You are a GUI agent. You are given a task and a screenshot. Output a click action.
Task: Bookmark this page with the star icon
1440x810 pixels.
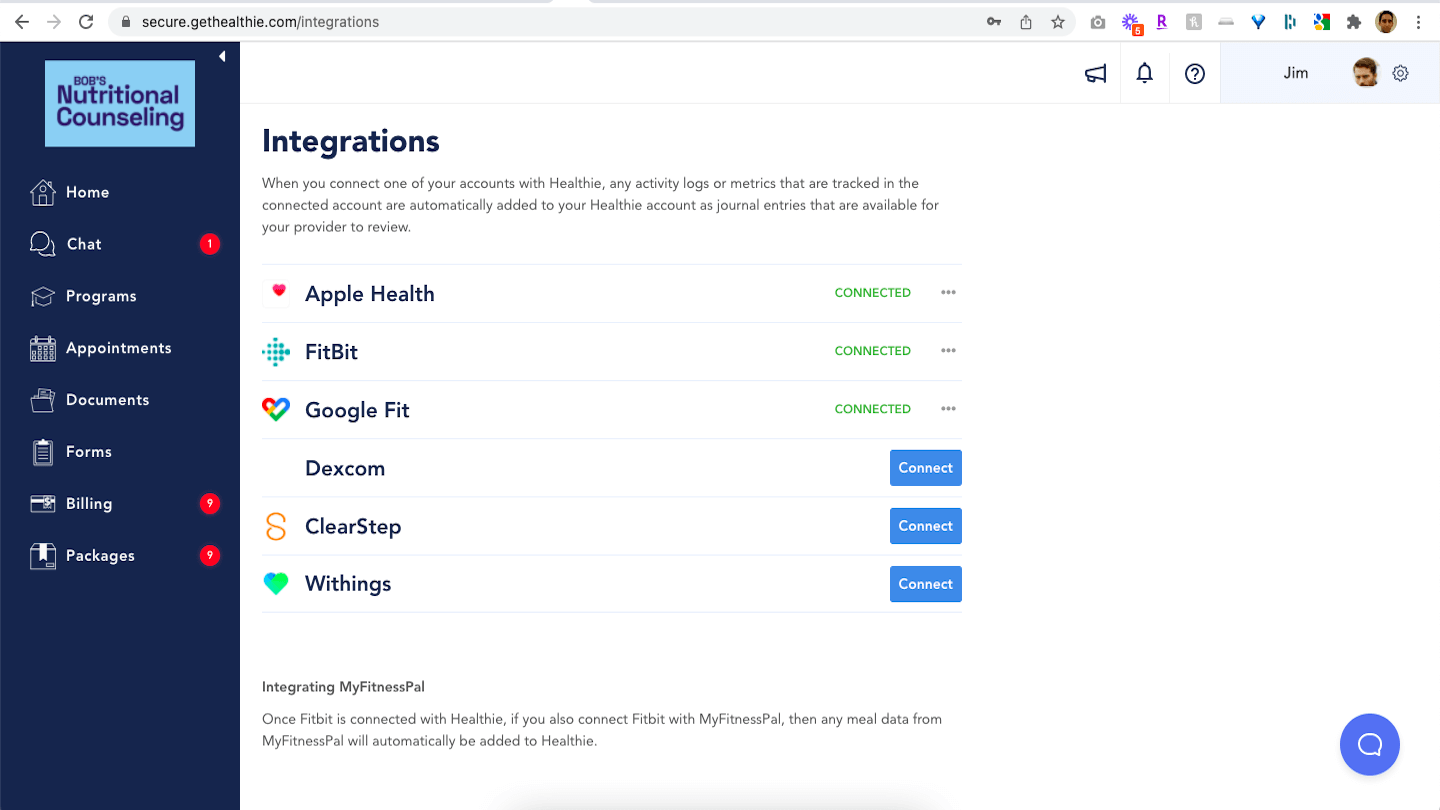pos(1058,22)
